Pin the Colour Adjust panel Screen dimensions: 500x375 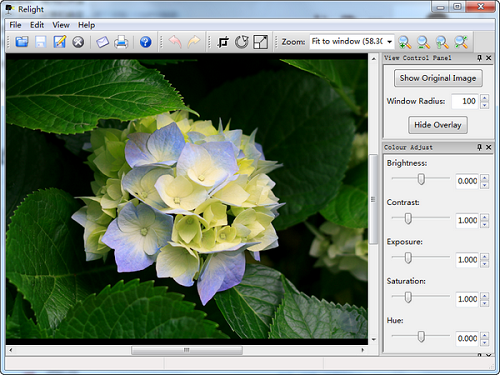[479, 147]
